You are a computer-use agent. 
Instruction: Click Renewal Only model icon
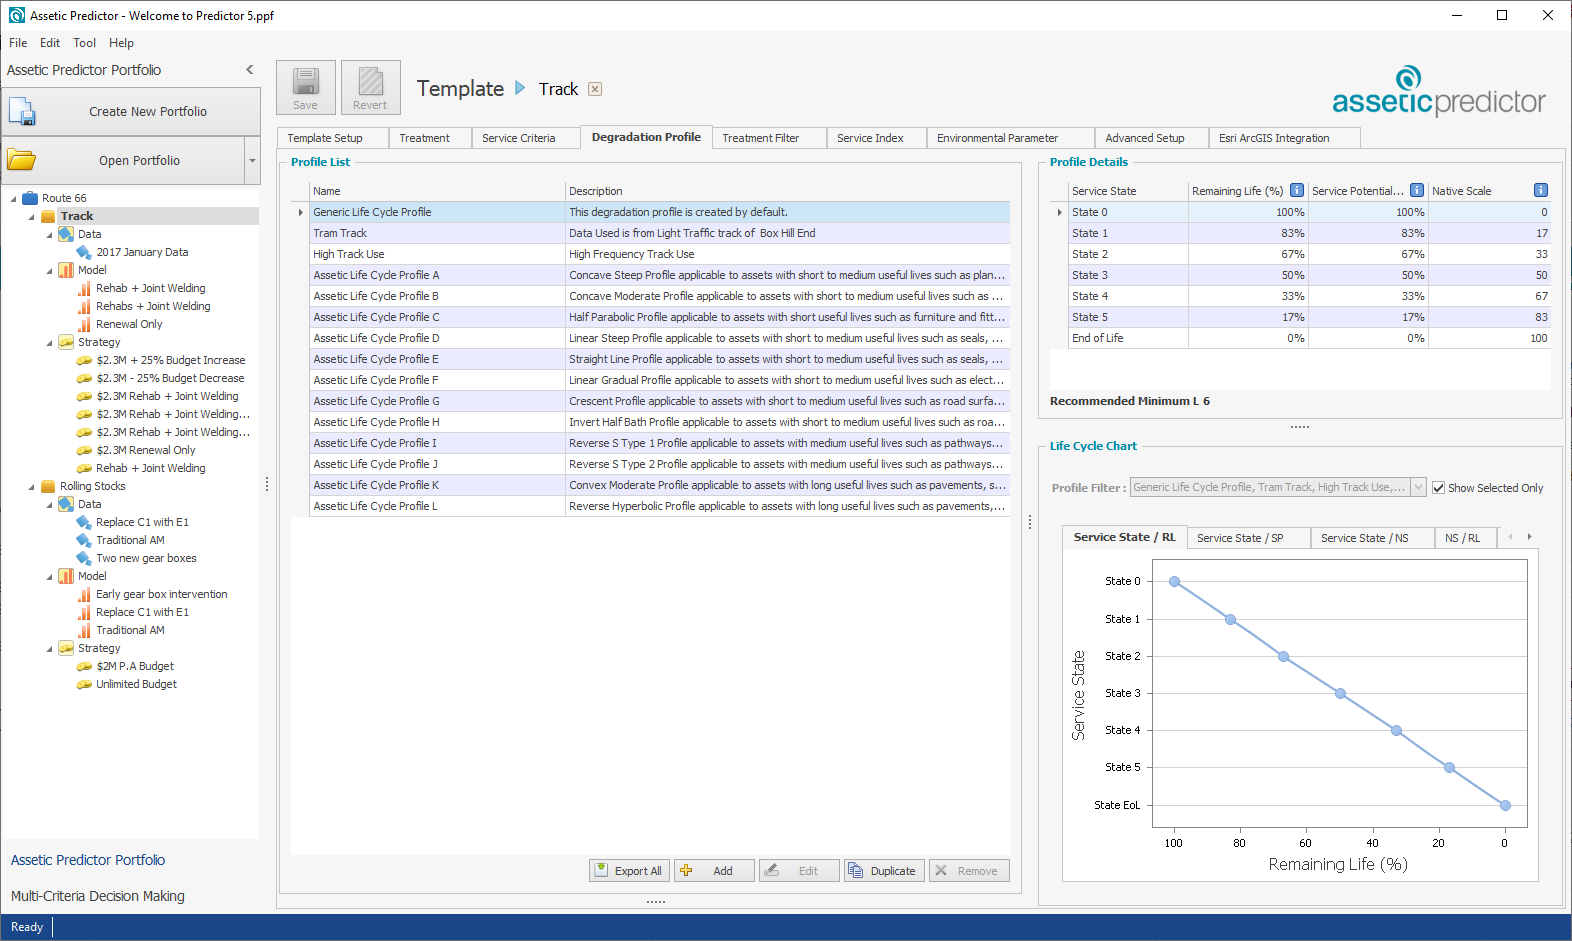point(85,324)
